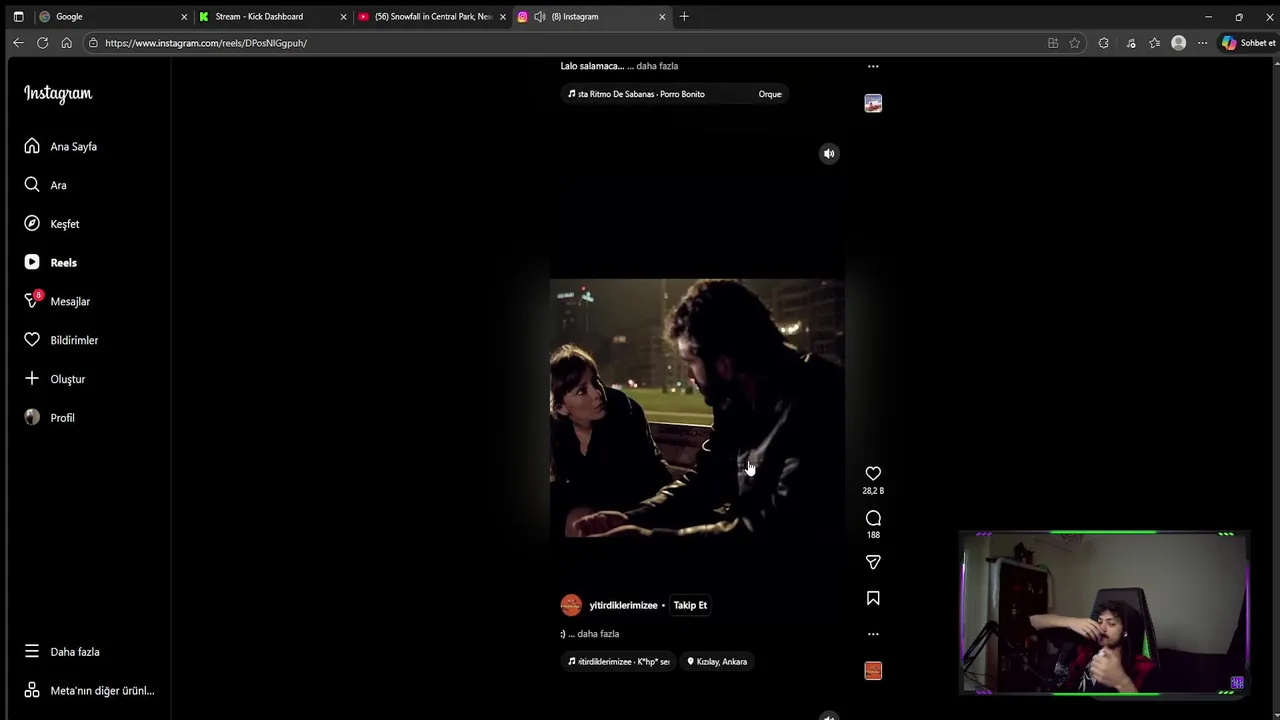Open Mesajlar with the unread badge
This screenshot has width=1280, height=720.
(x=57, y=301)
